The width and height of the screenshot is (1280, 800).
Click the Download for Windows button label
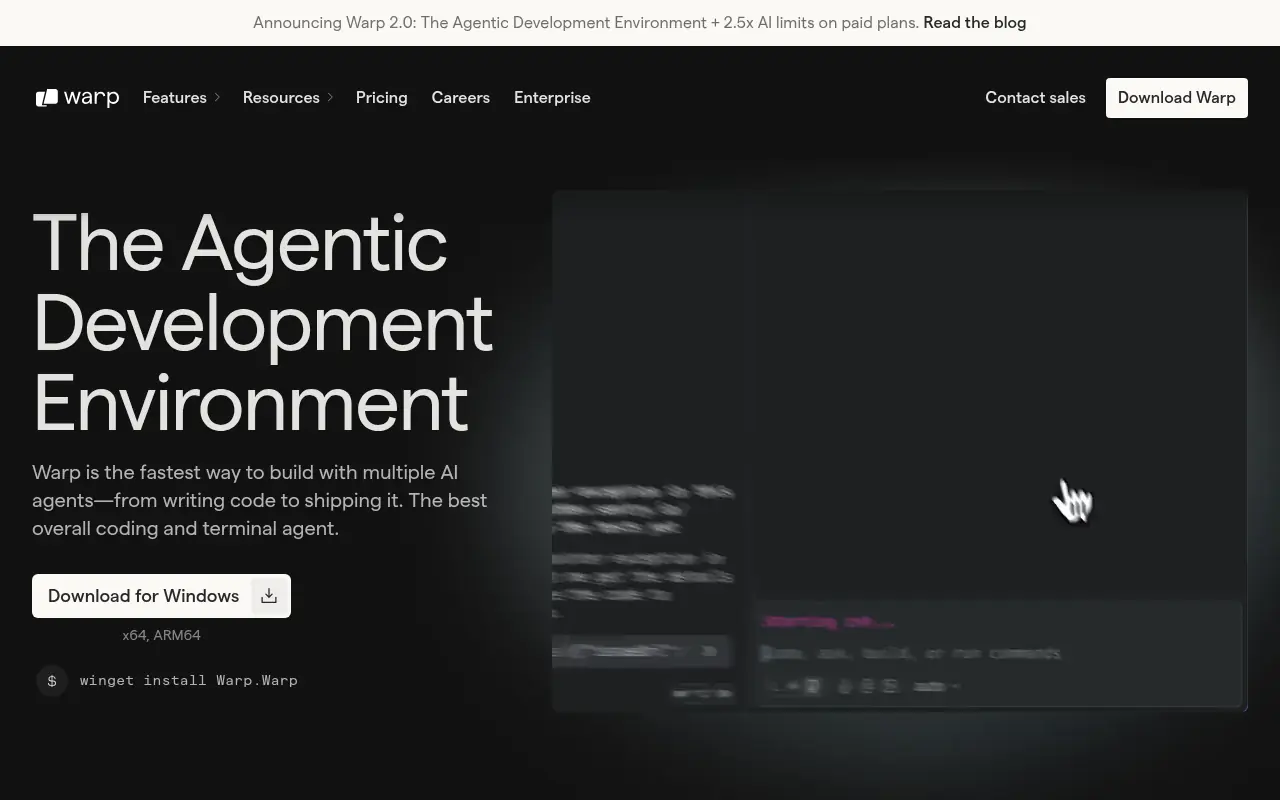[x=143, y=596]
